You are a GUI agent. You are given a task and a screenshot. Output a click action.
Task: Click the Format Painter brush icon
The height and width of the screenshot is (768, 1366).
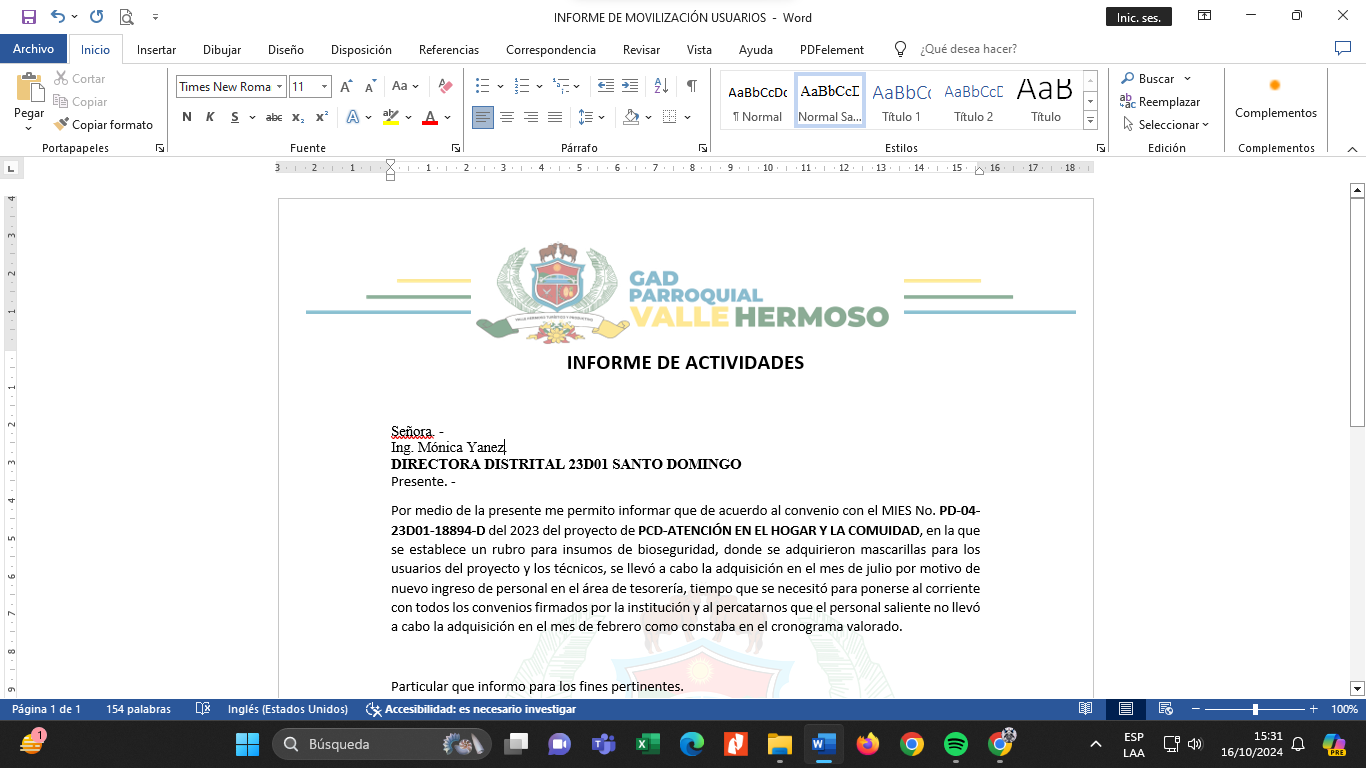click(62, 125)
